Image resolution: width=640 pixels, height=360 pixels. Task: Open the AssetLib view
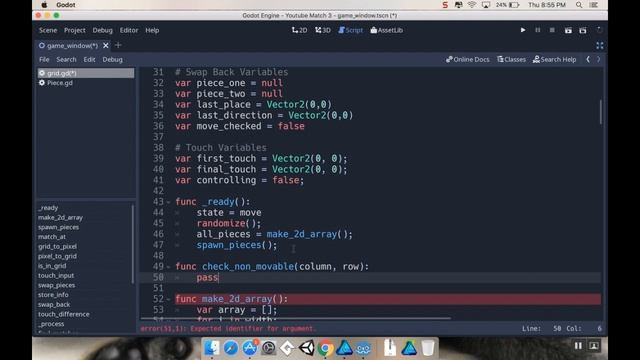click(x=387, y=30)
